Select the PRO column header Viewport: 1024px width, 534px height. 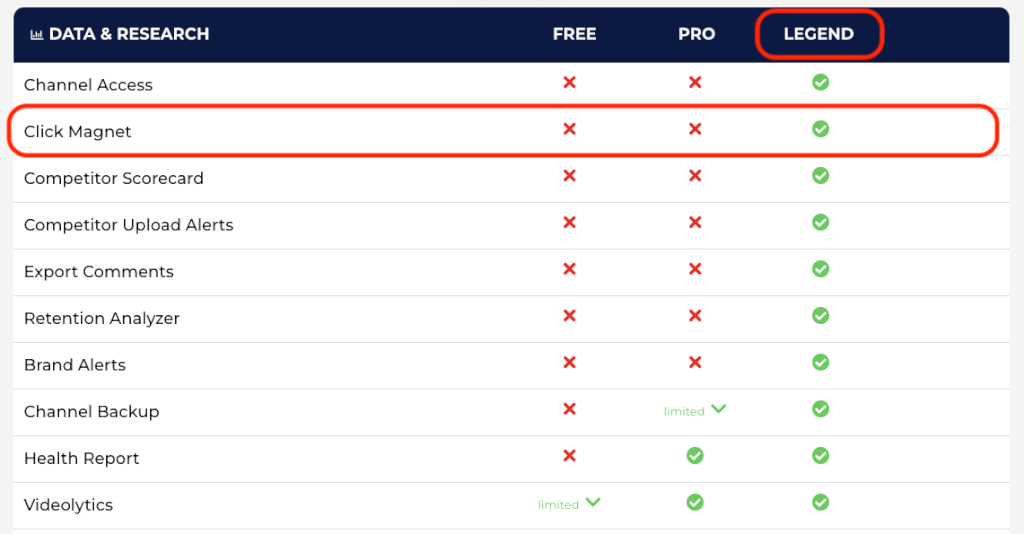pyautogui.click(x=696, y=34)
